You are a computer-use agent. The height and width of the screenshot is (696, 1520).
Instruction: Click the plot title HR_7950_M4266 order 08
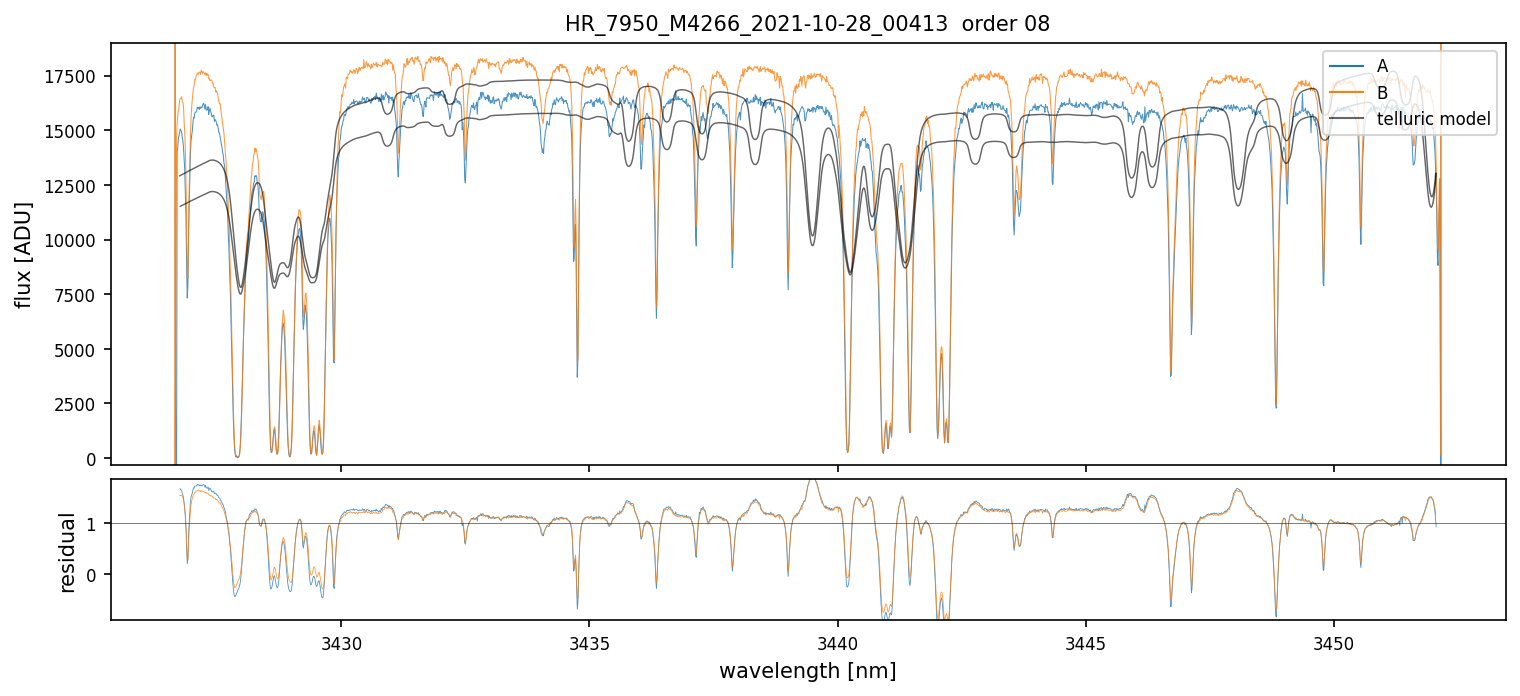[x=807, y=24]
